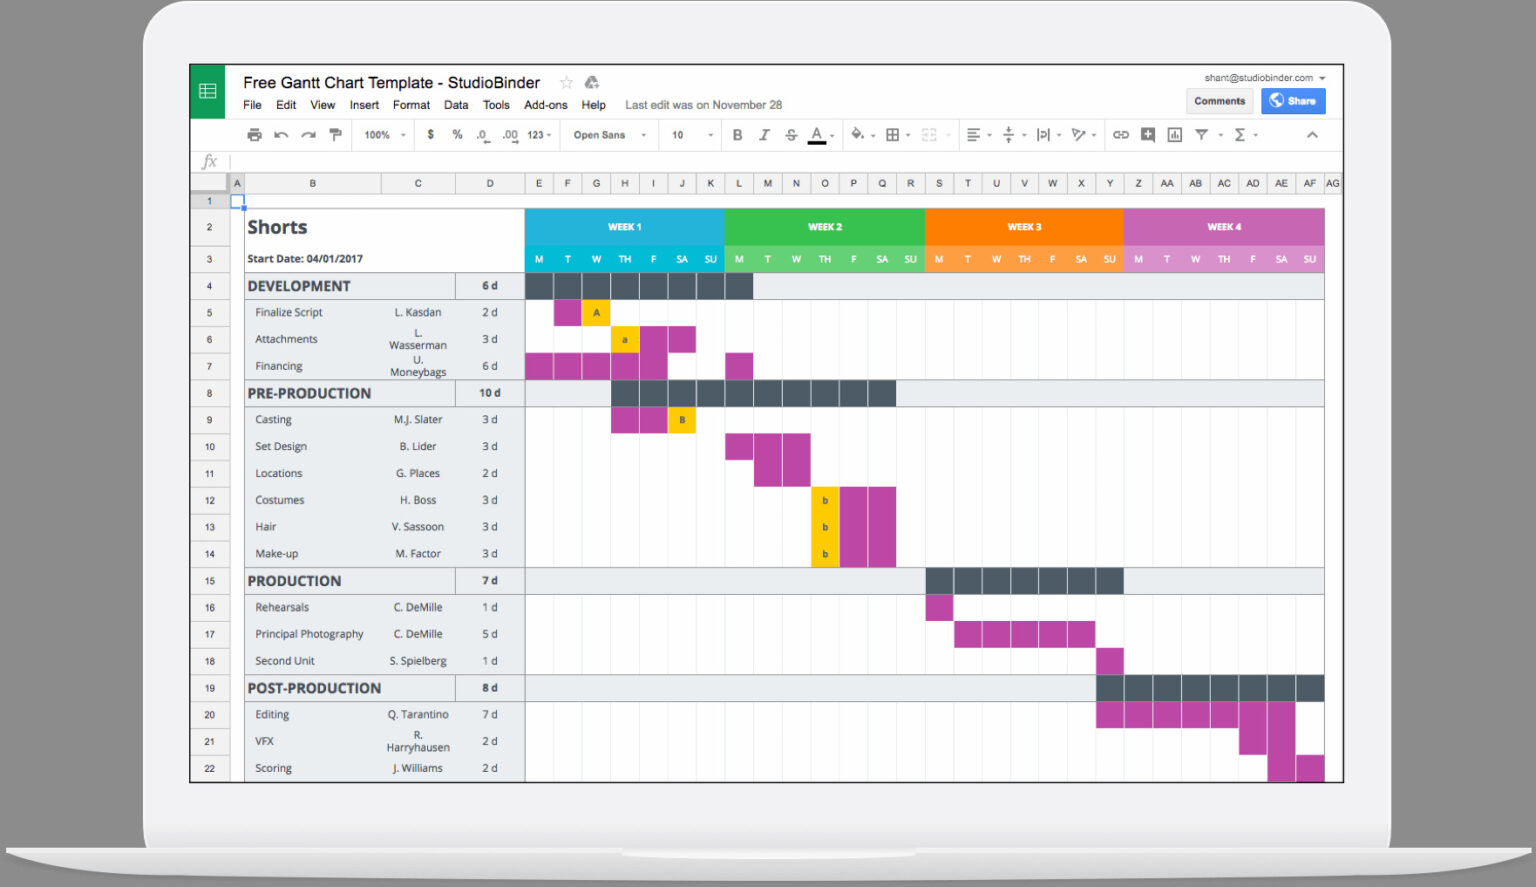Open the borders dropdown arrow
1536x887 pixels.
[908, 135]
